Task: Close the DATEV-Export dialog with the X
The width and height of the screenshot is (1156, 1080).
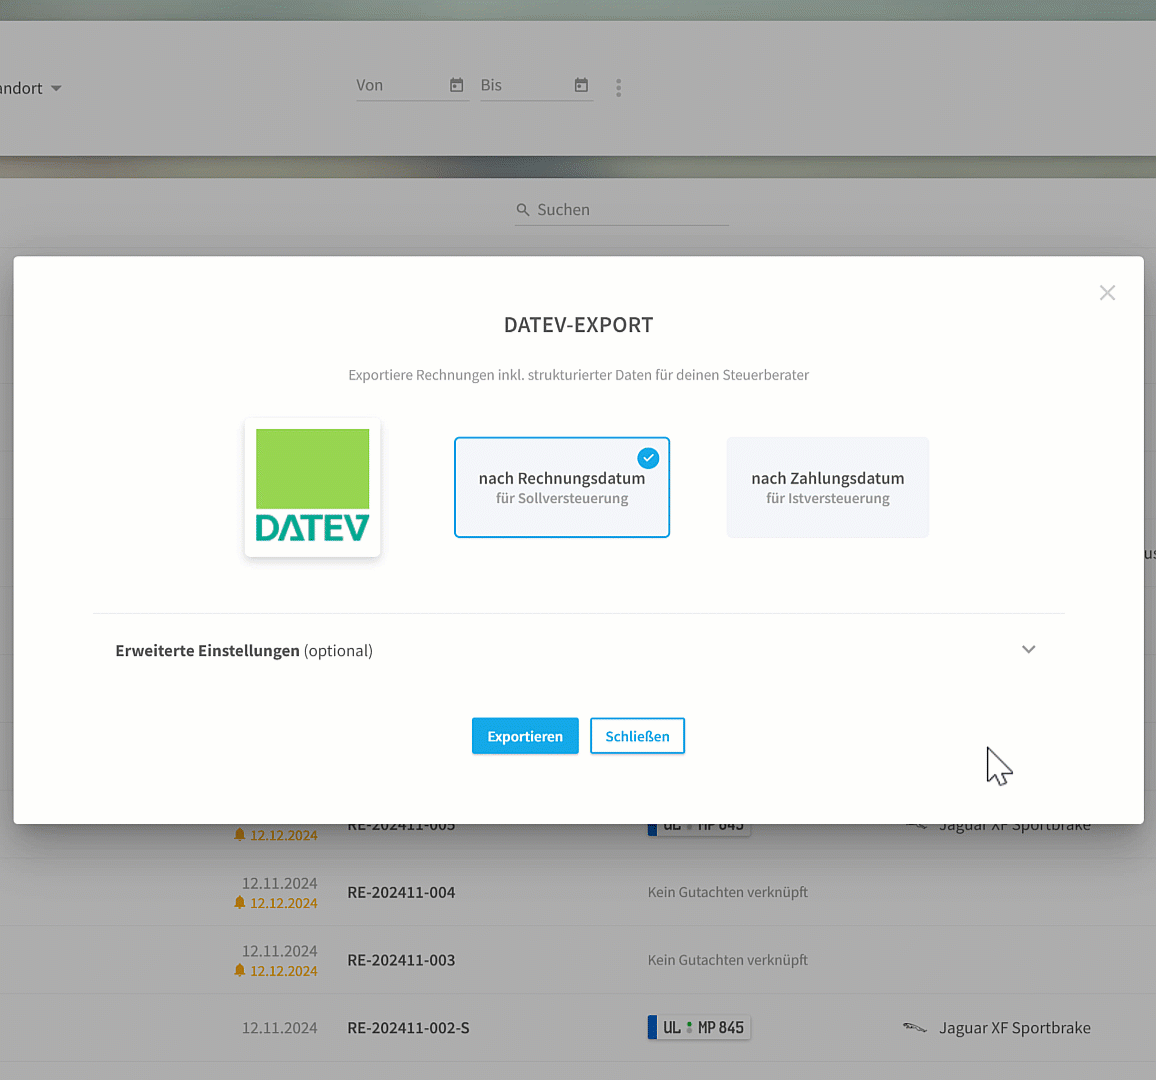Action: (1107, 293)
